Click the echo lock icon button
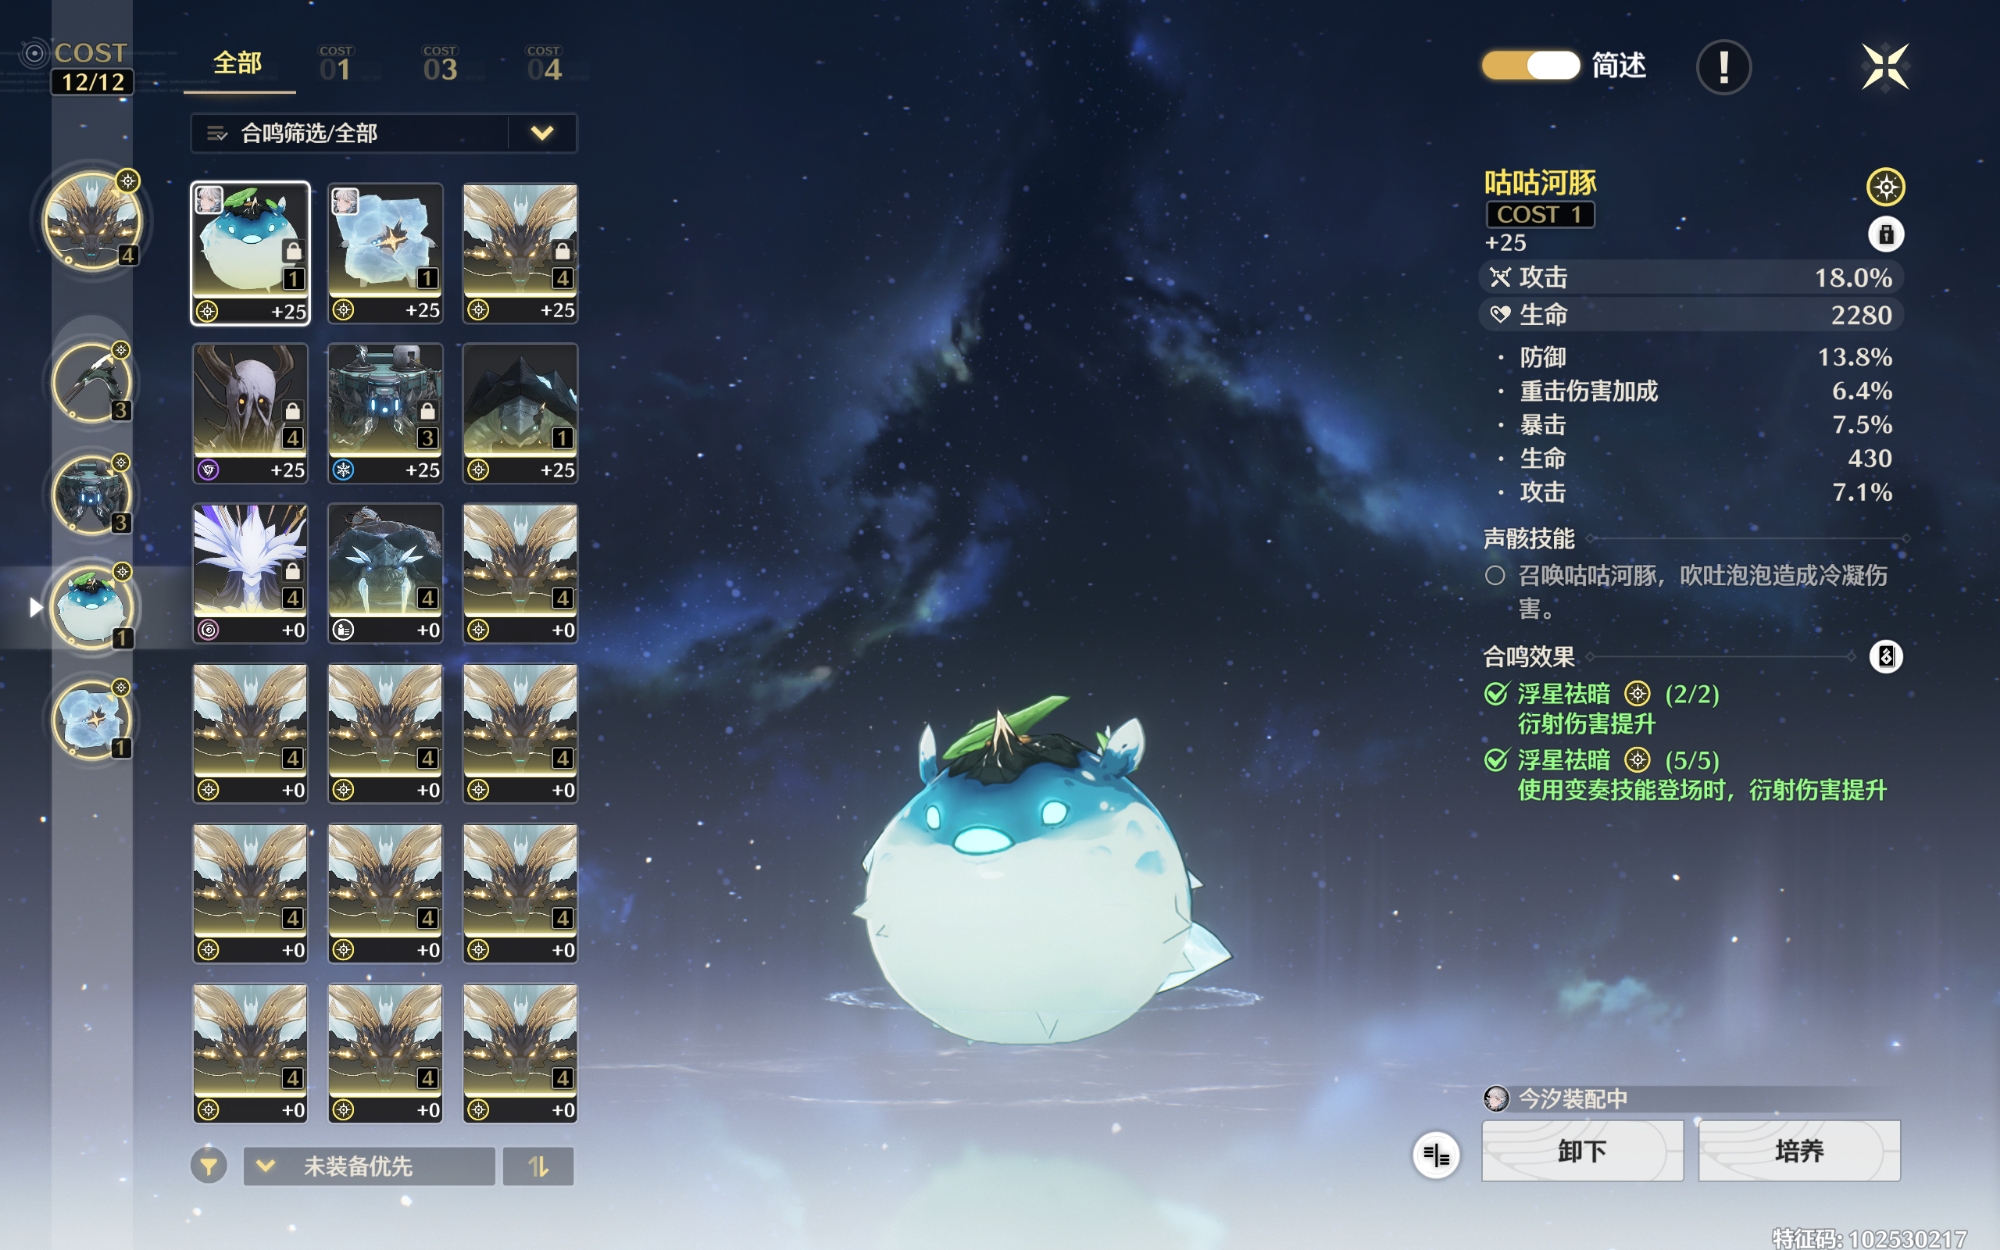Image resolution: width=2000 pixels, height=1250 pixels. tap(1885, 234)
